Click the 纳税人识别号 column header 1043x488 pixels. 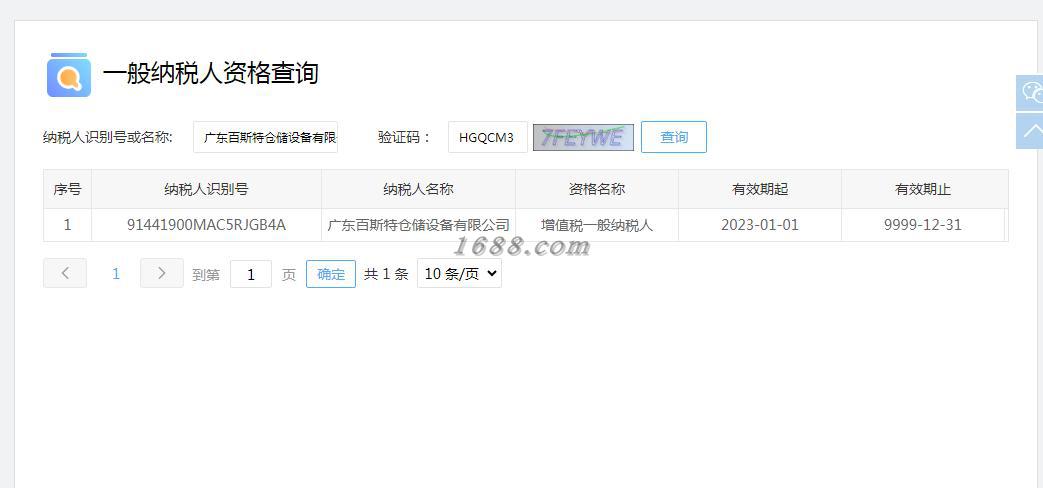click(206, 189)
